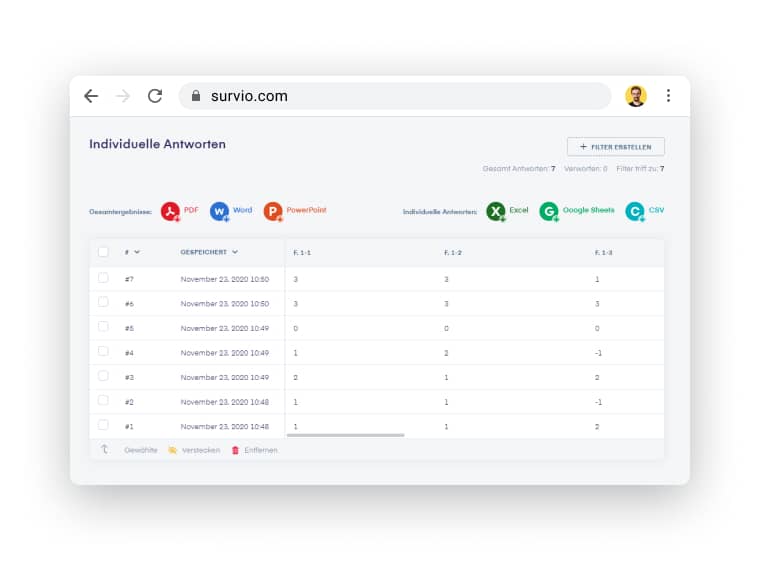This screenshot has width=760, height=570.
Task: Reload the survio.com page
Action: (x=155, y=96)
